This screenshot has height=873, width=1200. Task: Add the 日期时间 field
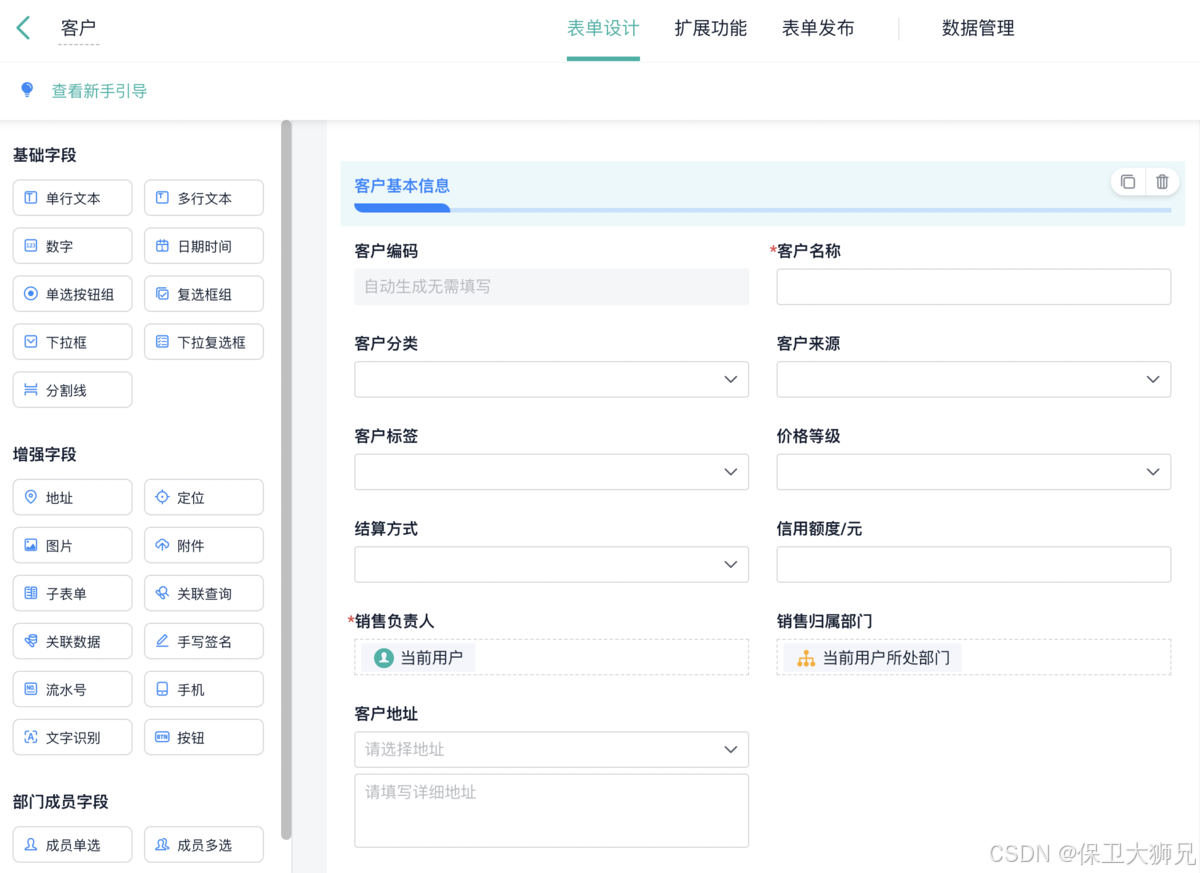click(x=204, y=246)
